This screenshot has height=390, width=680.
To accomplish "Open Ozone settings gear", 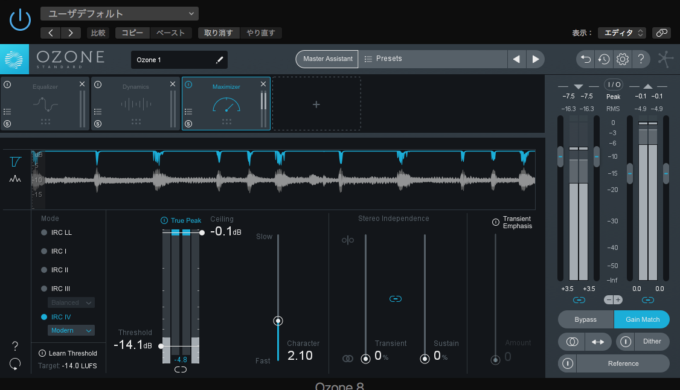I will click(x=623, y=59).
